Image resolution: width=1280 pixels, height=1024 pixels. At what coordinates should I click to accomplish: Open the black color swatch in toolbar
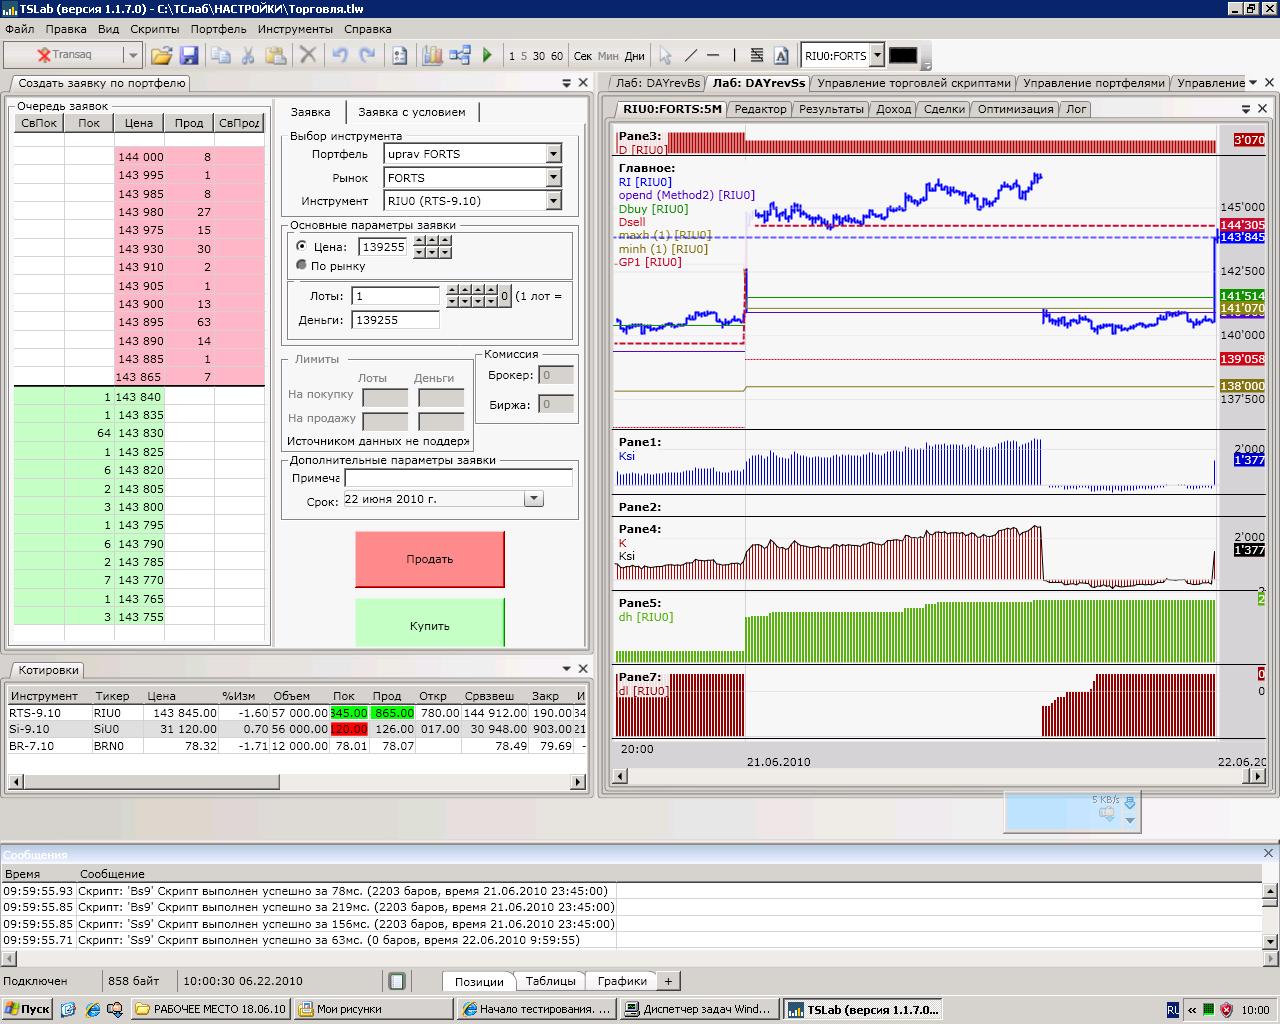pyautogui.click(x=902, y=56)
